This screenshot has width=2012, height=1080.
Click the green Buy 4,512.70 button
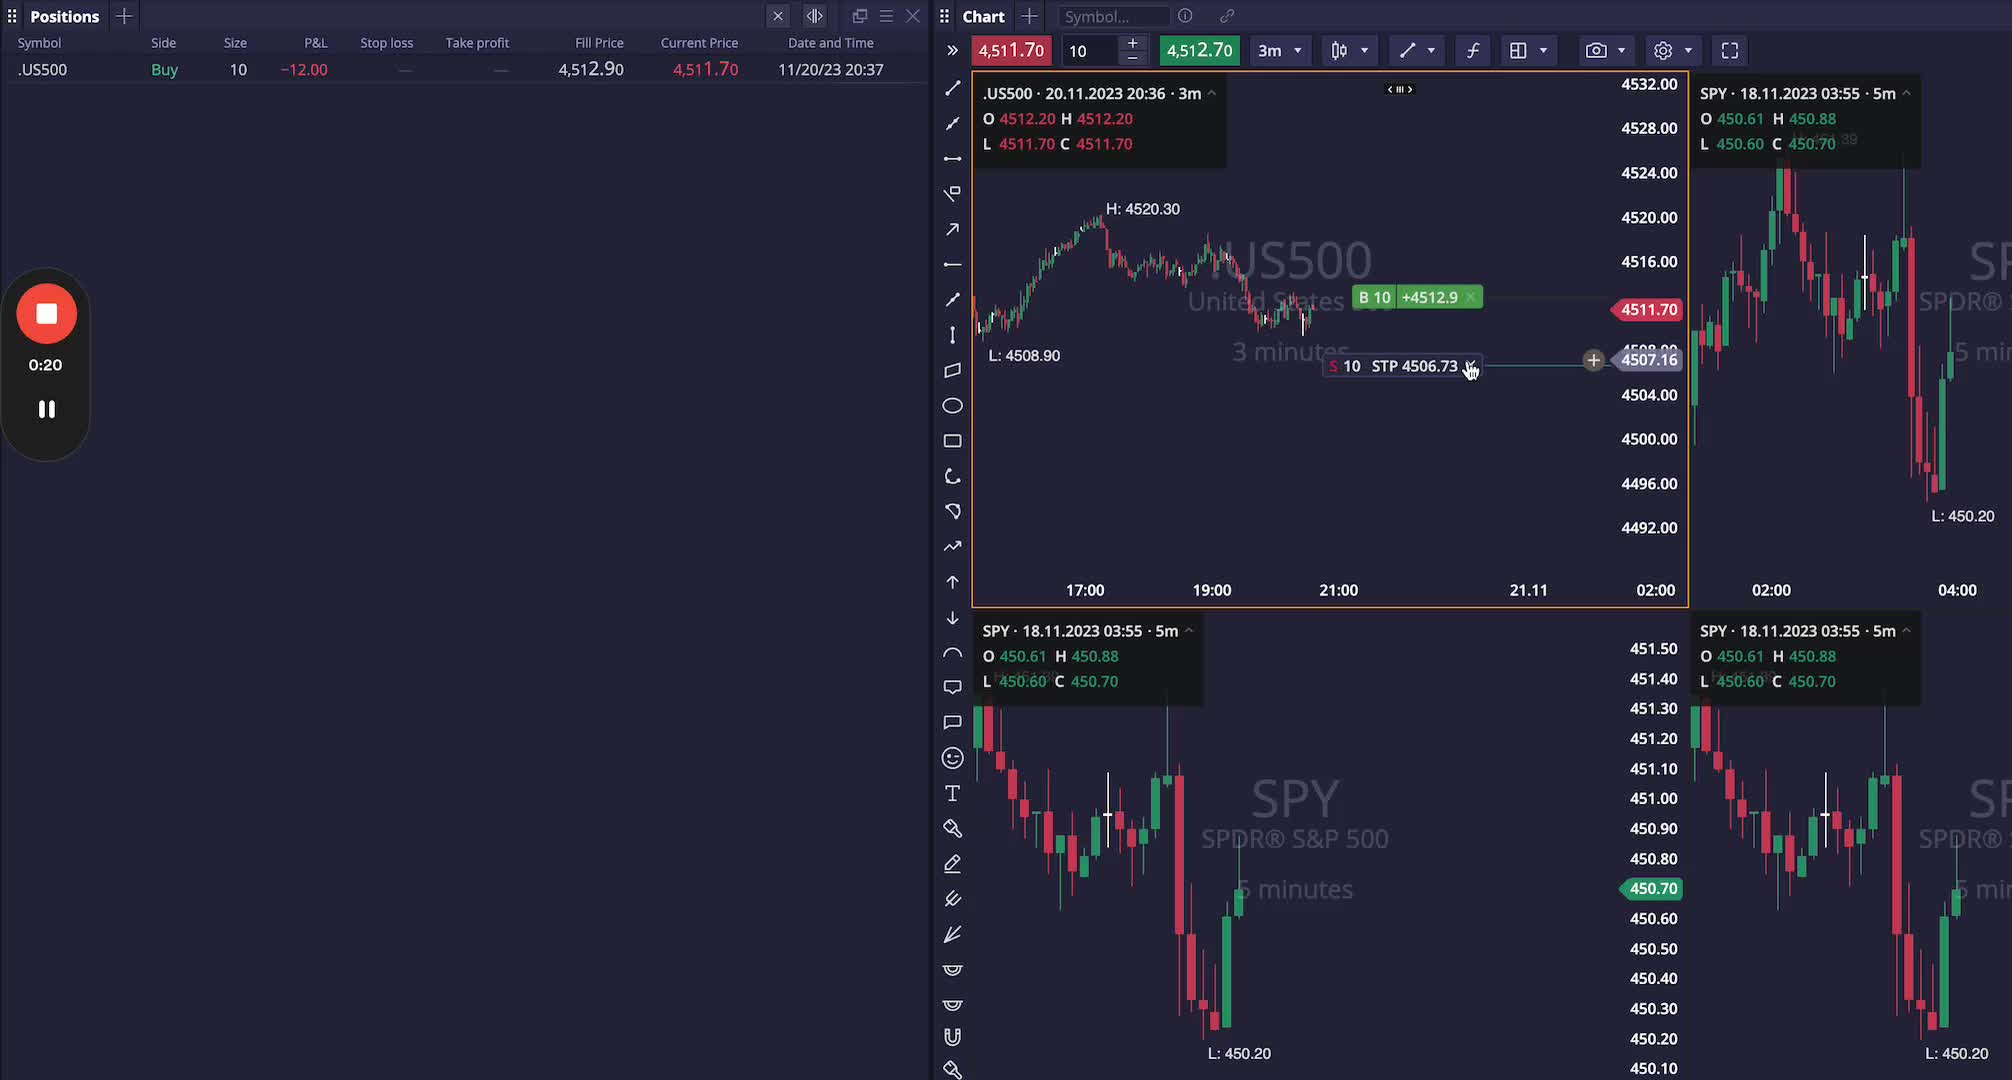(x=1198, y=50)
